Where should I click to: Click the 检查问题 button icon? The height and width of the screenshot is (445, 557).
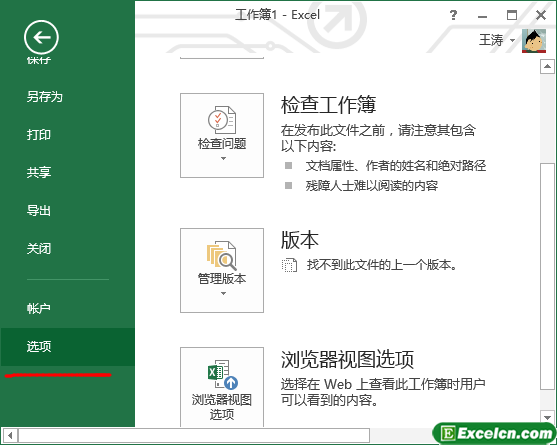pos(222,120)
